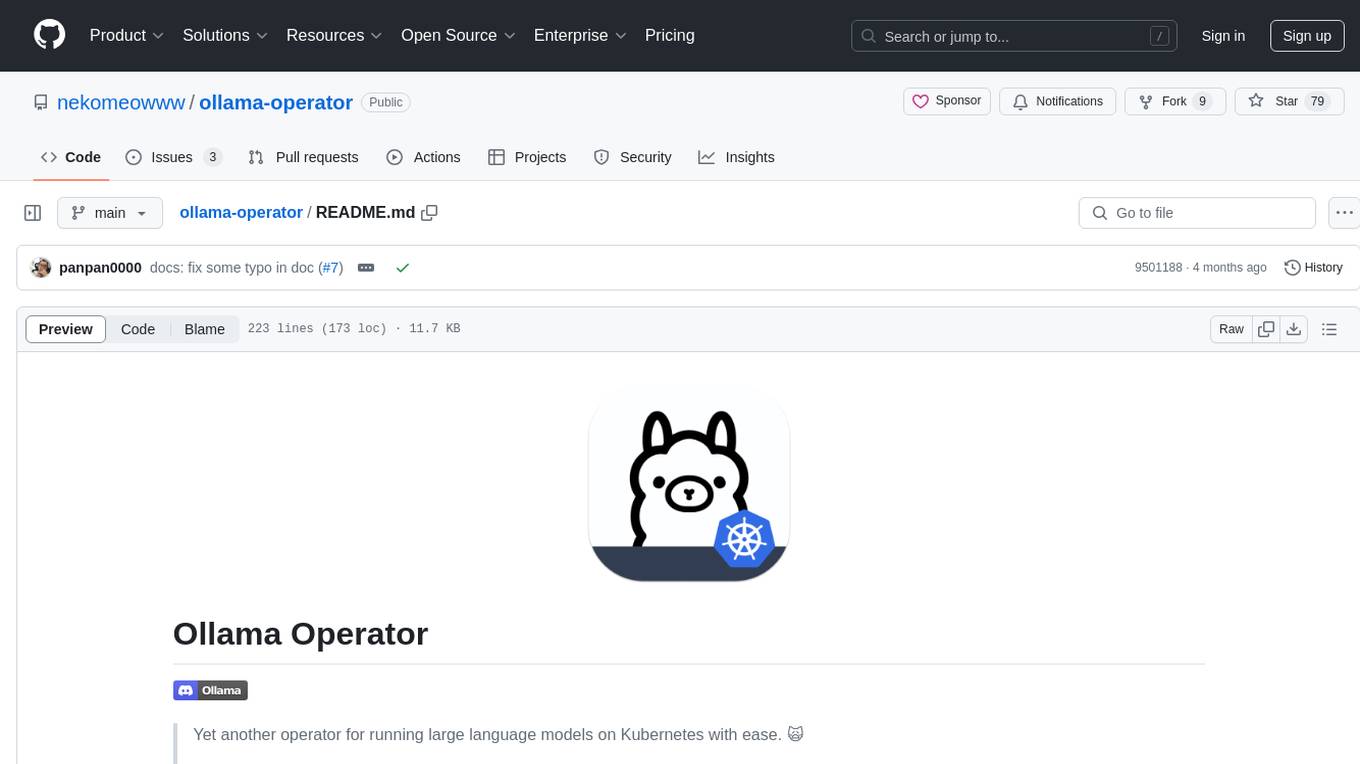Image resolution: width=1360 pixels, height=764 pixels.
Task: Open the Ollama Operator logo image
Action: [x=689, y=482]
